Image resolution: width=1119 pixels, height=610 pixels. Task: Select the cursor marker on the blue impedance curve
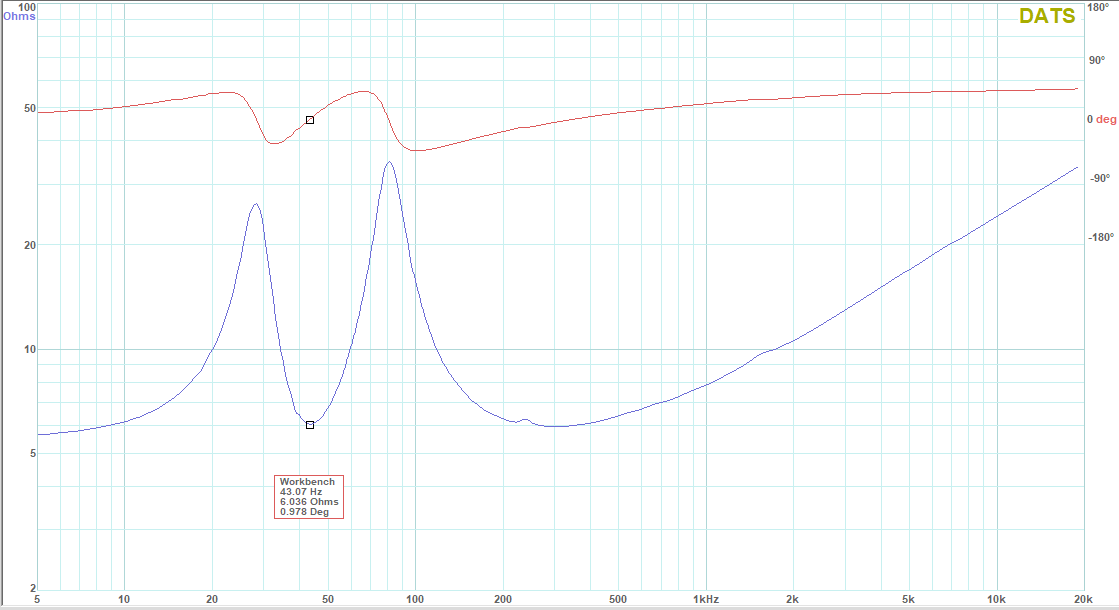pyautogui.click(x=310, y=425)
